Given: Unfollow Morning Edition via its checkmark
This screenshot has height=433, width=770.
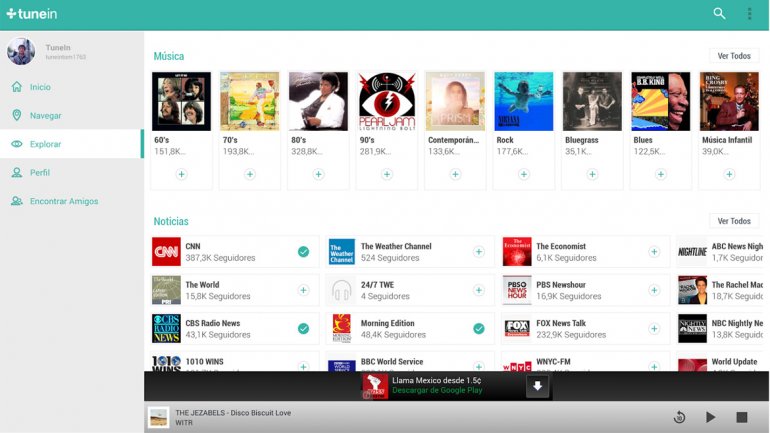Looking at the screenshot, I should coord(479,328).
